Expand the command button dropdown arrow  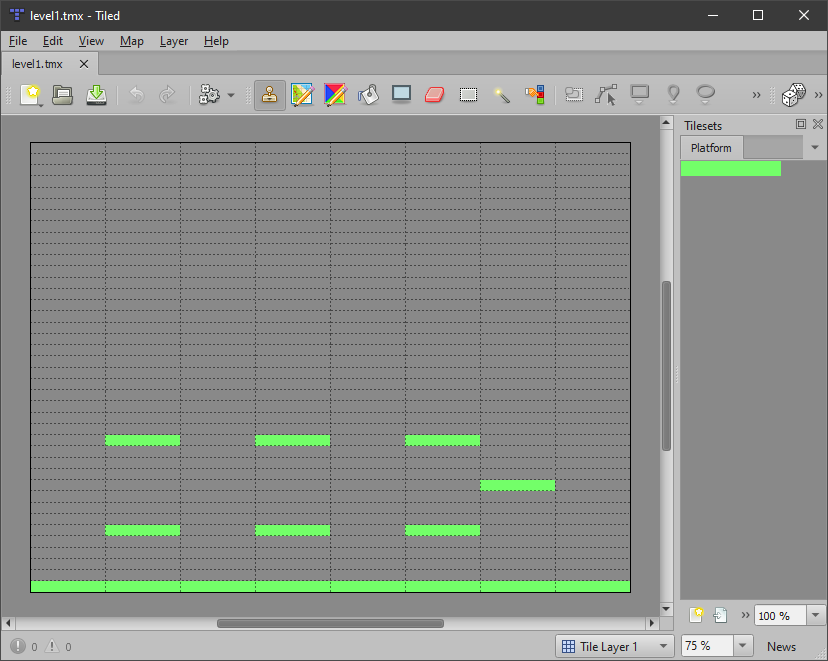(x=231, y=96)
